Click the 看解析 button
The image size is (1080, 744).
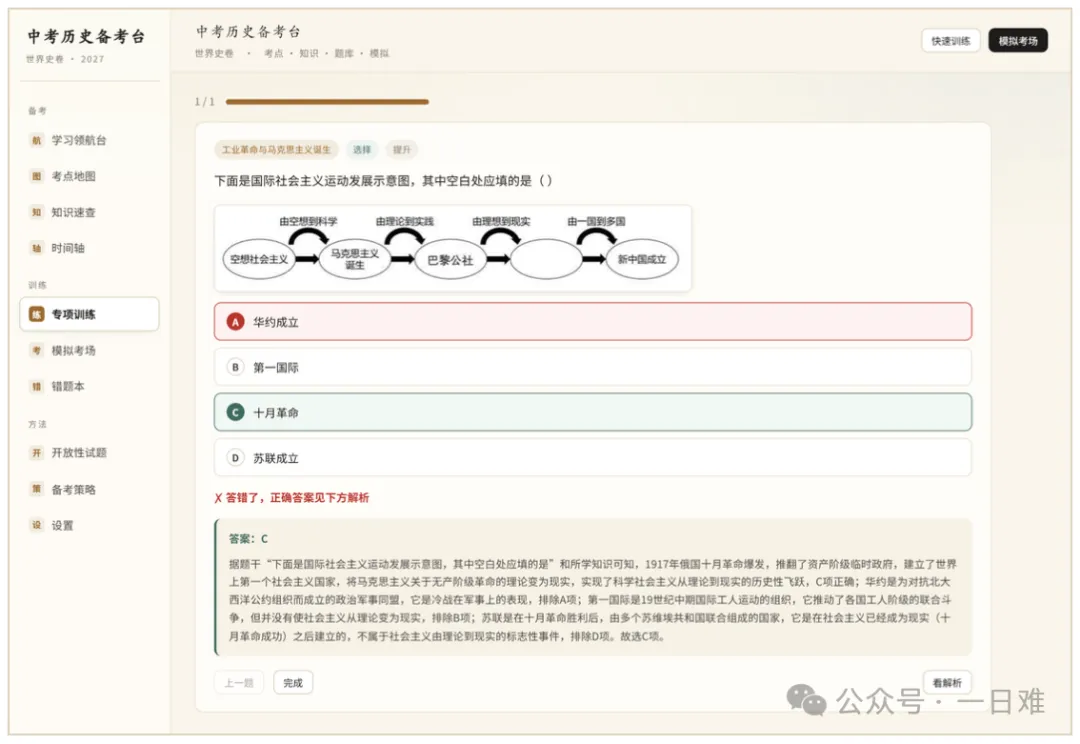pos(947,683)
